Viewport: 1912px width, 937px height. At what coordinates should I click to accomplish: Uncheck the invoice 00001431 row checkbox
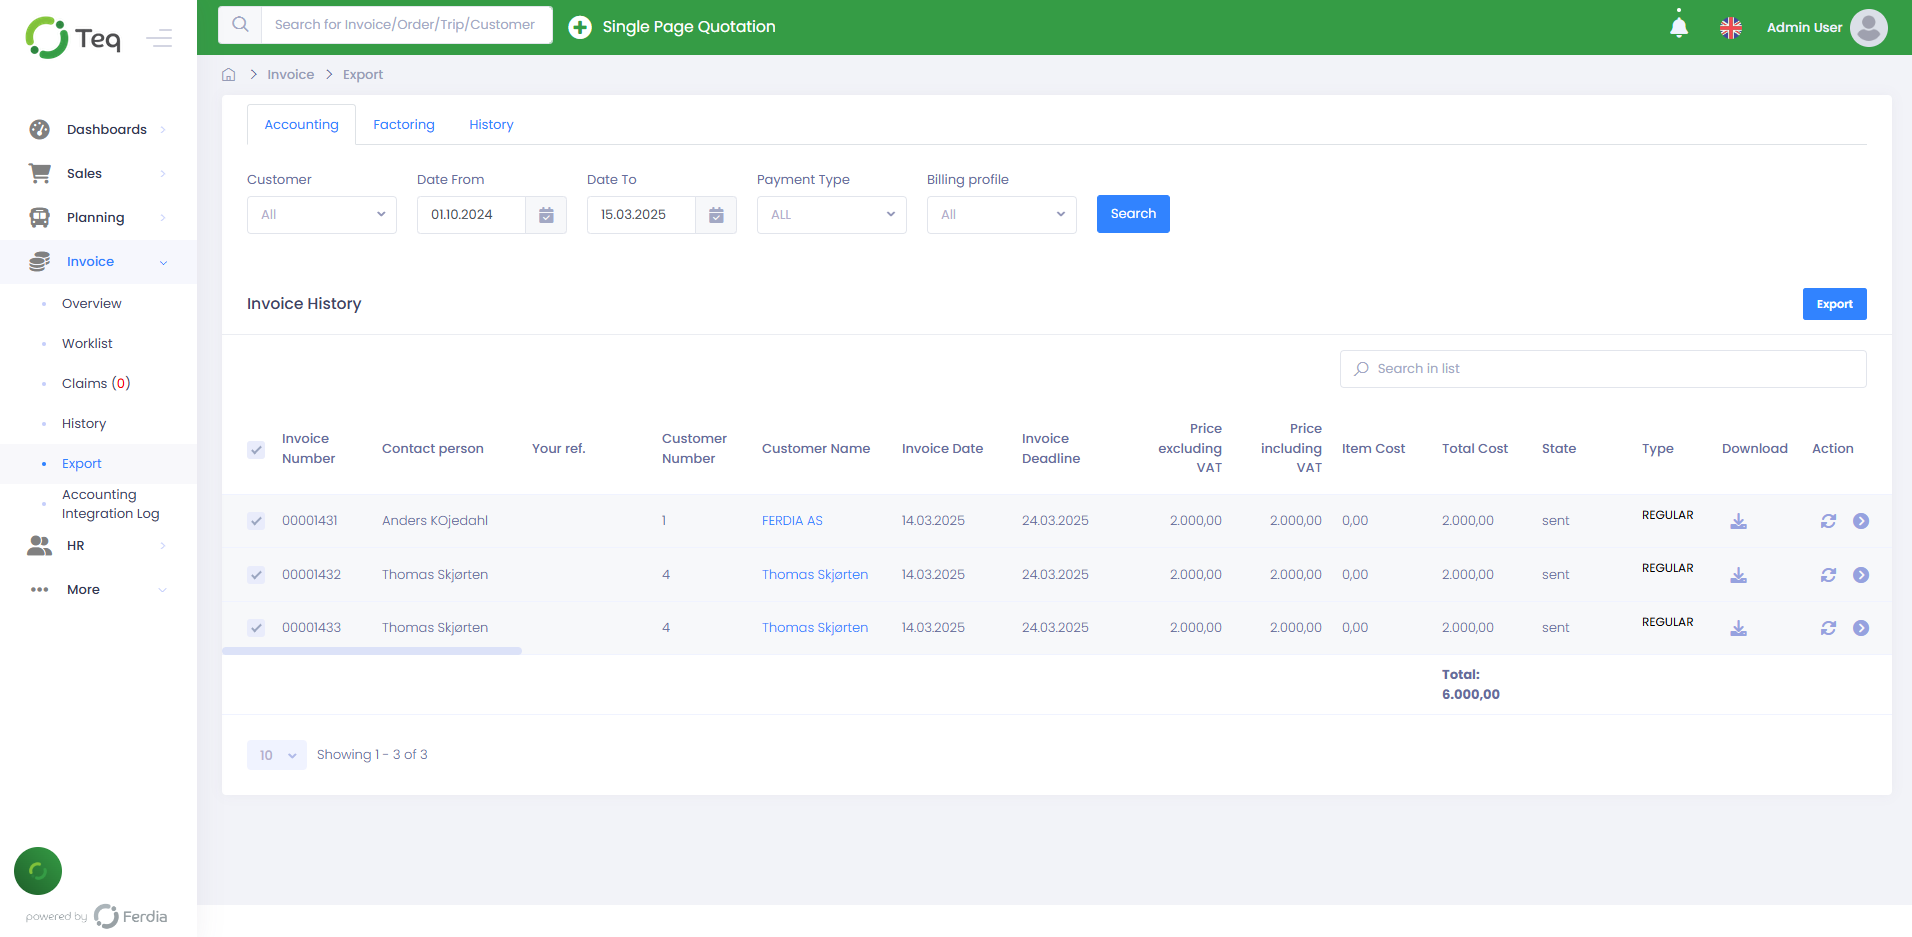click(x=257, y=521)
